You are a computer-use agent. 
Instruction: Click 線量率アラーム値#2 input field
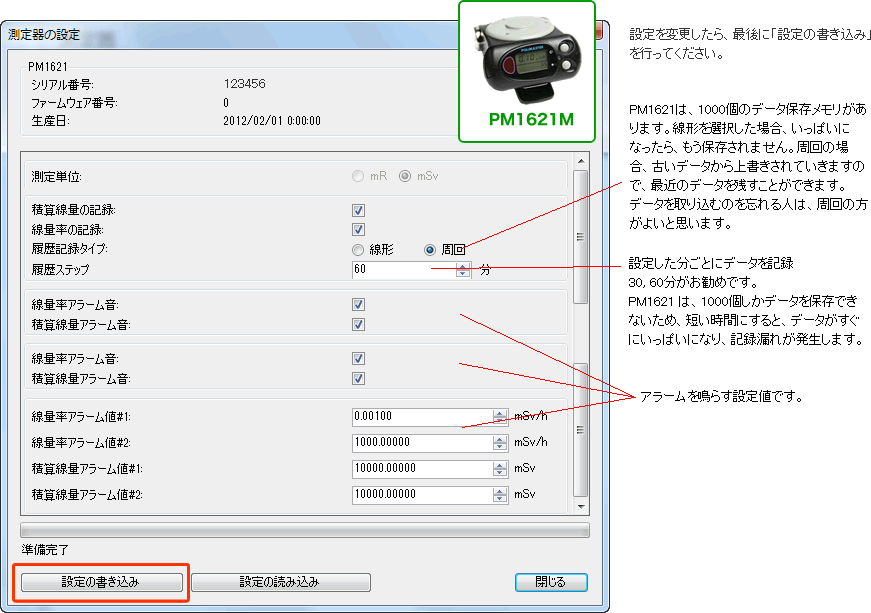pyautogui.click(x=422, y=443)
